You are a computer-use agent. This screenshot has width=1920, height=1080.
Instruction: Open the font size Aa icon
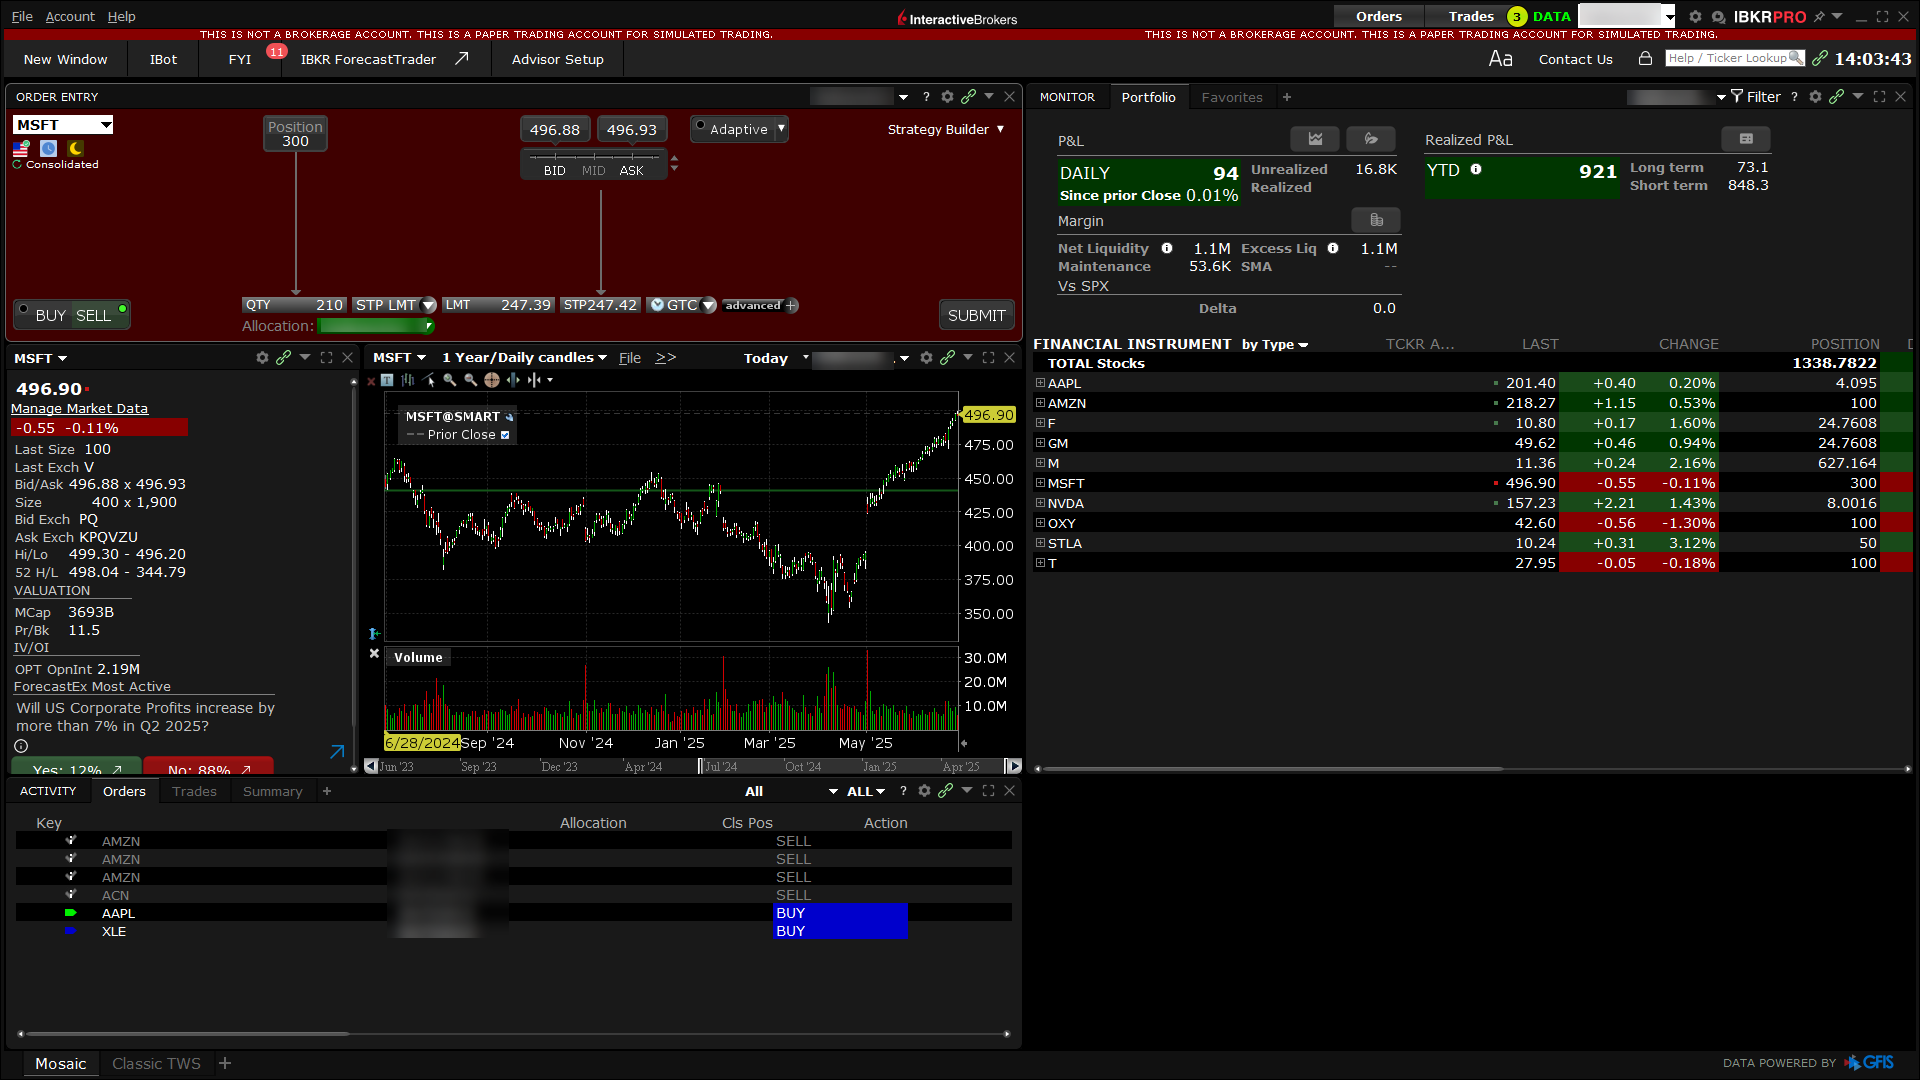[x=1500, y=59]
